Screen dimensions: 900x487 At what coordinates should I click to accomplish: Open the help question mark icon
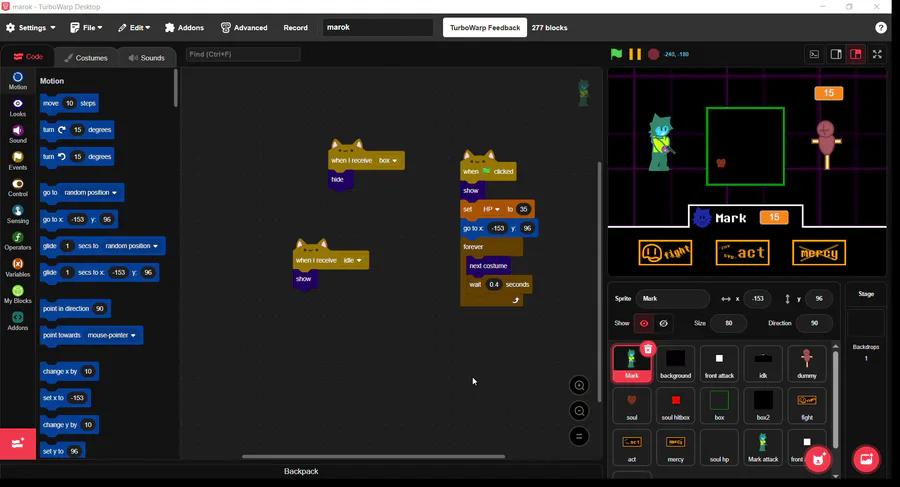click(x=881, y=28)
